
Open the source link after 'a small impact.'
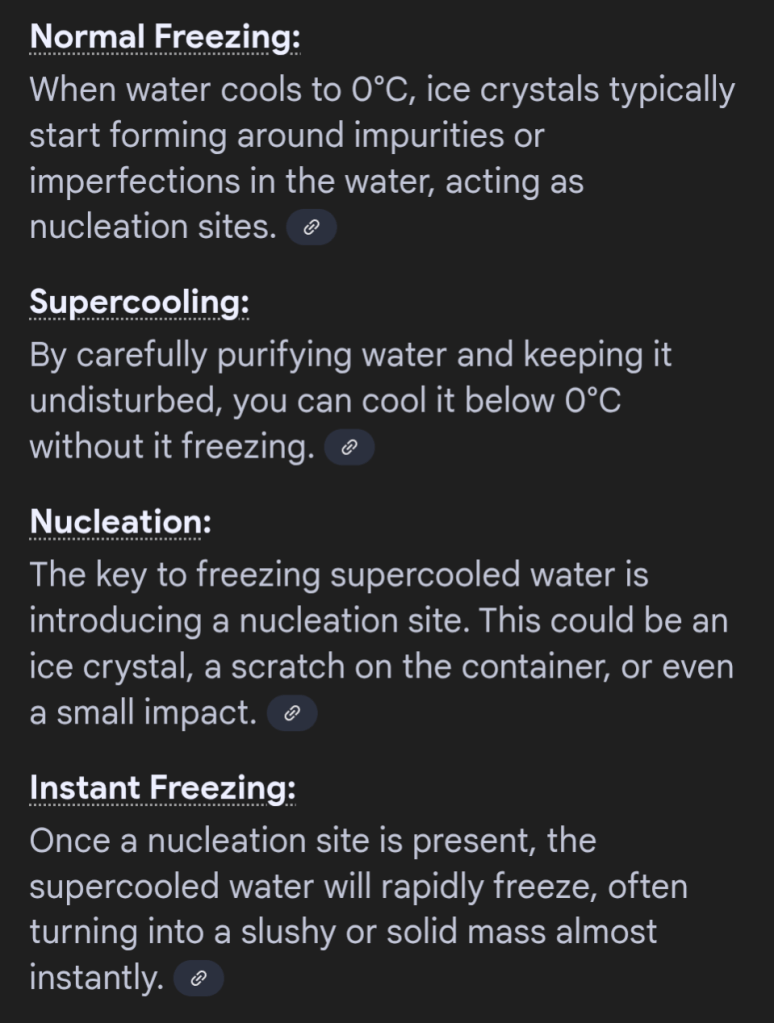292,714
